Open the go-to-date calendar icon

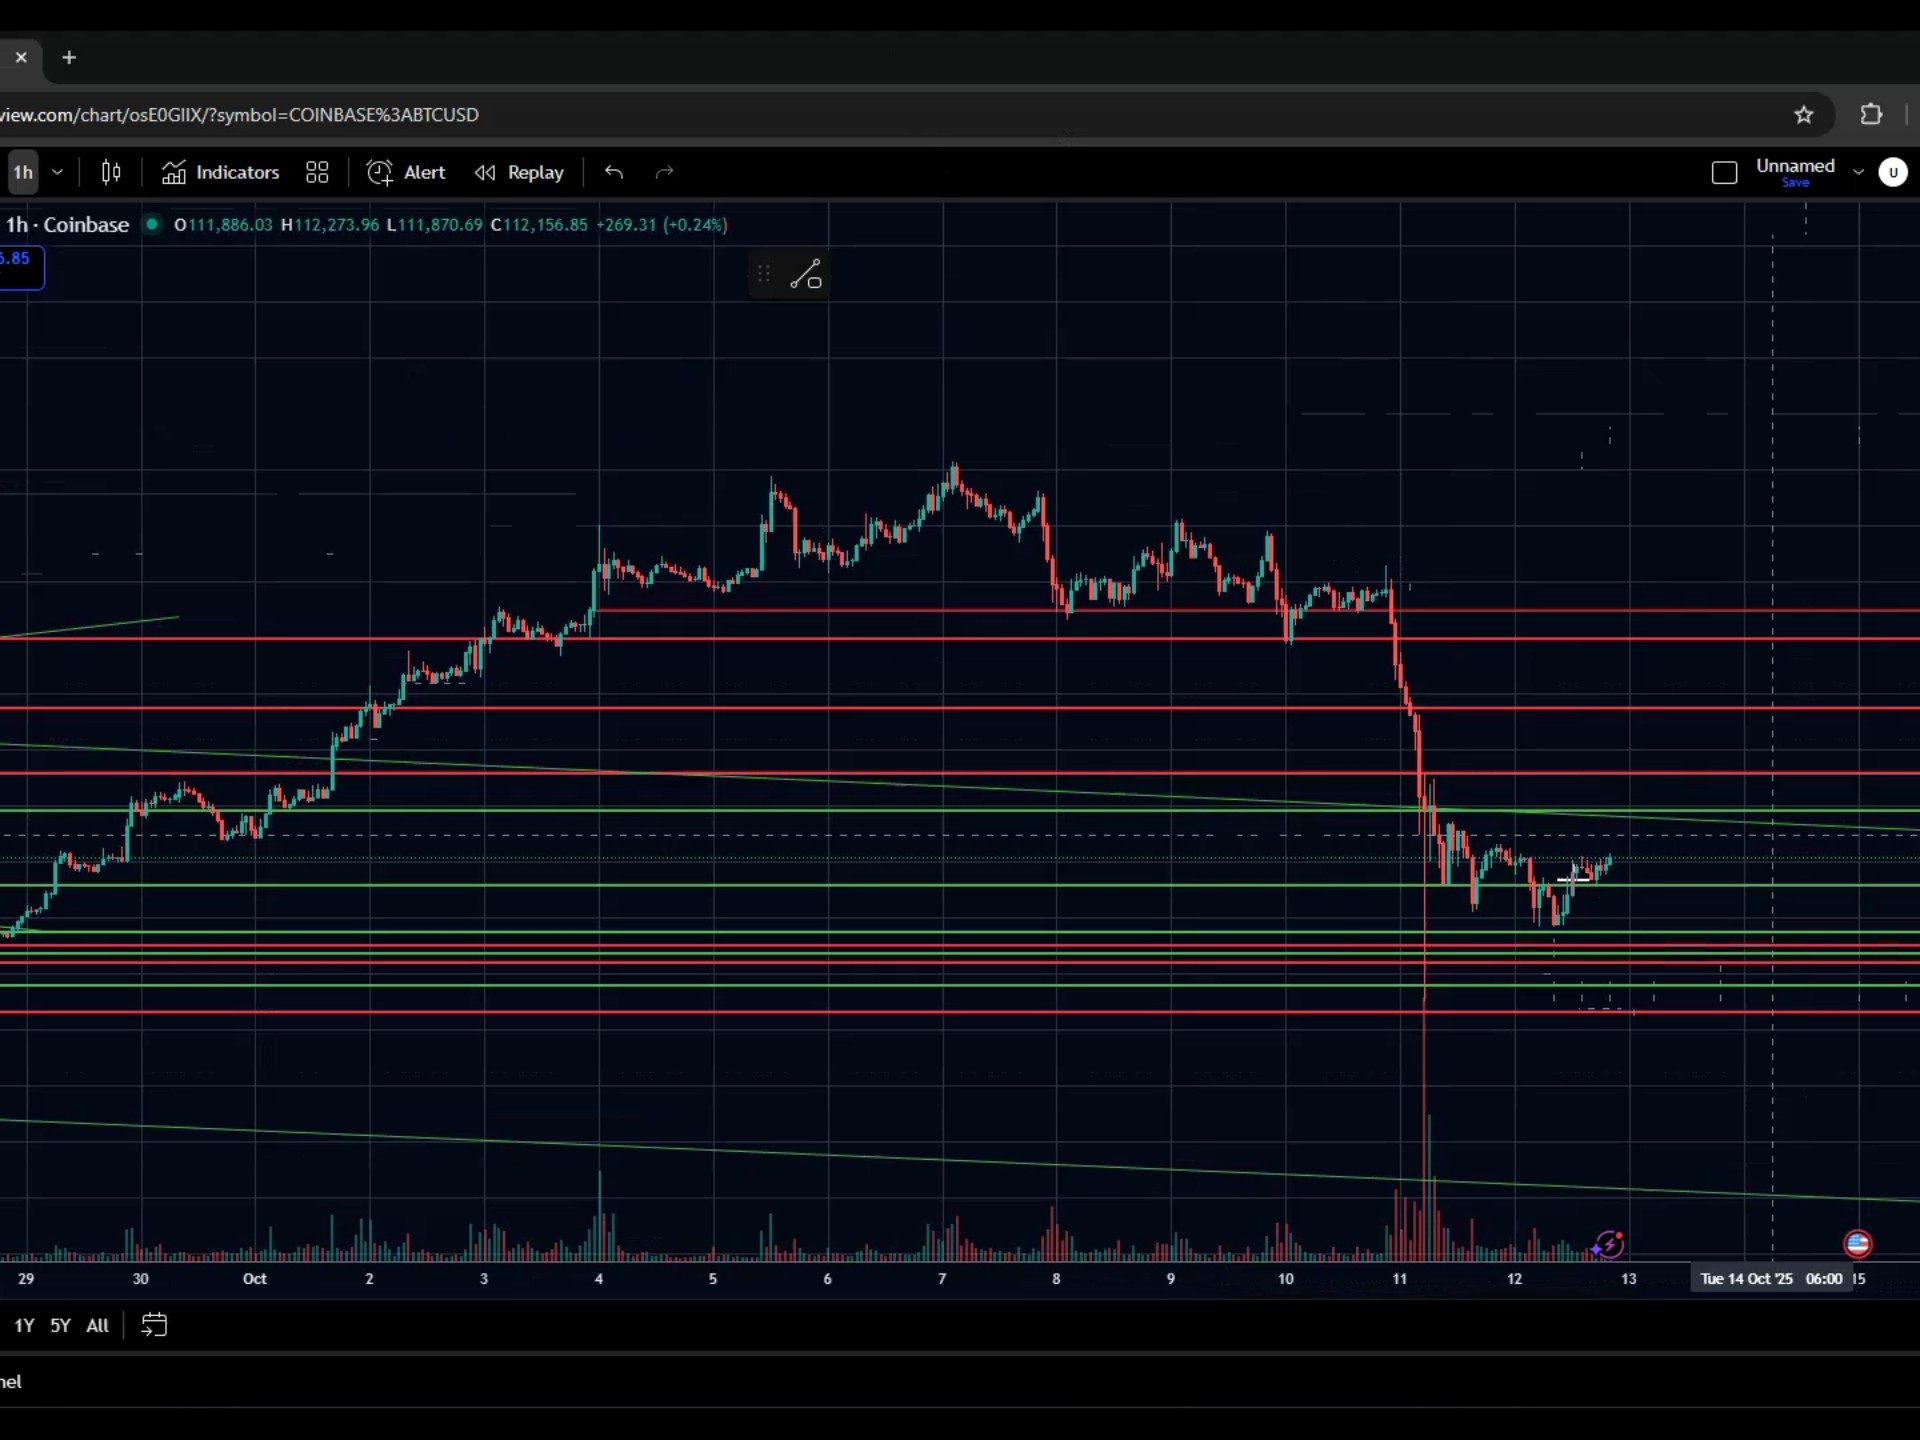154,1325
